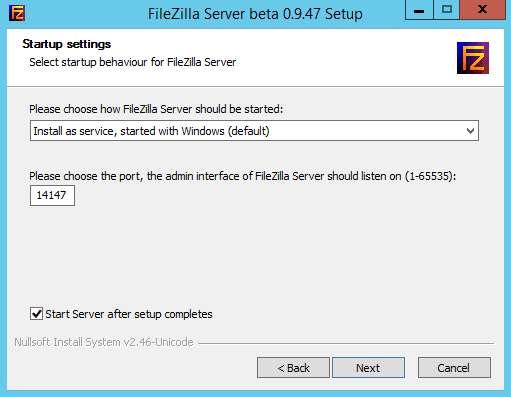This screenshot has height=397, width=511.
Task: Click the 'Select startup behaviour for FileZilla Server' subtitle
Action: 133,62
